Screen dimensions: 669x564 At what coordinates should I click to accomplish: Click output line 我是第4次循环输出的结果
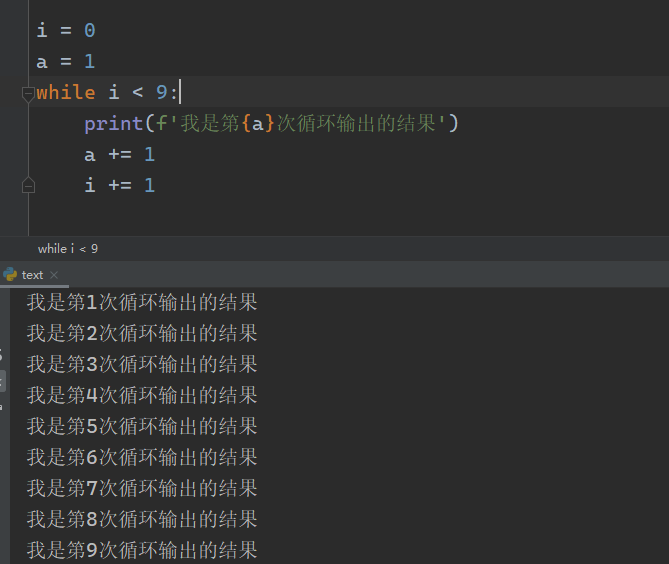[x=142, y=395]
